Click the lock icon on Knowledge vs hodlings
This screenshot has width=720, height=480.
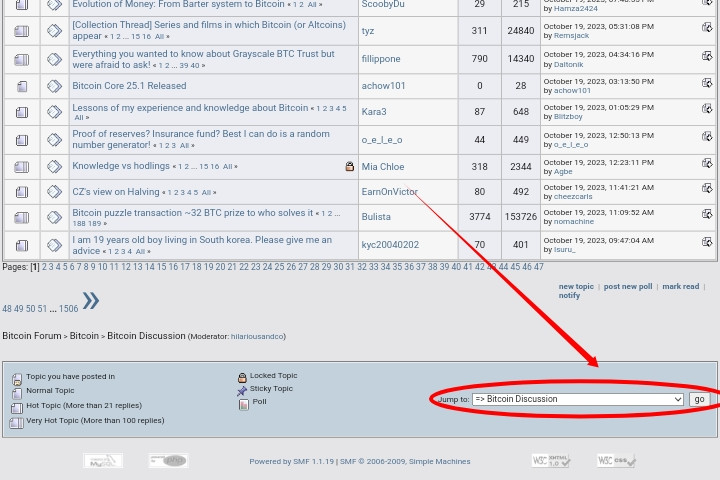click(x=349, y=166)
